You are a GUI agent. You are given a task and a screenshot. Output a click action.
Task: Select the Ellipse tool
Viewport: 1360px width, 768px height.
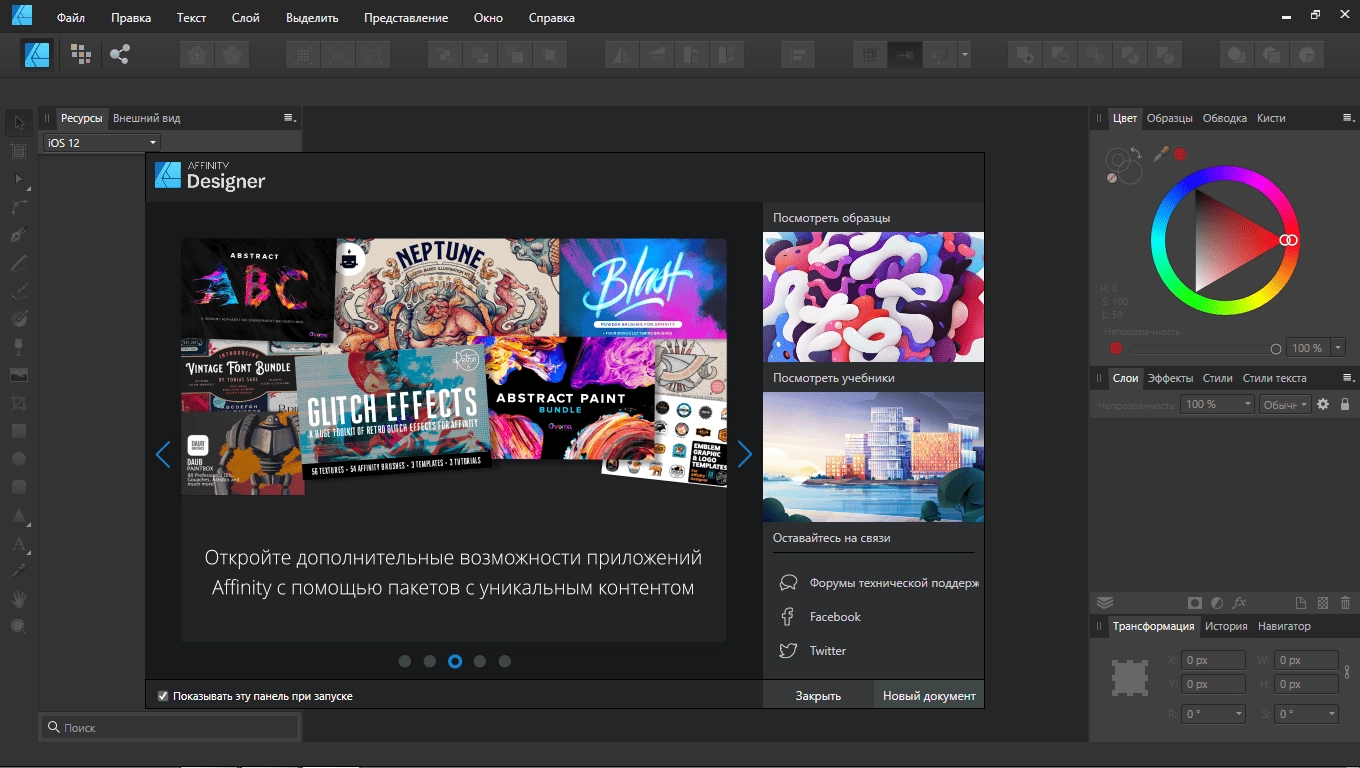[18, 459]
